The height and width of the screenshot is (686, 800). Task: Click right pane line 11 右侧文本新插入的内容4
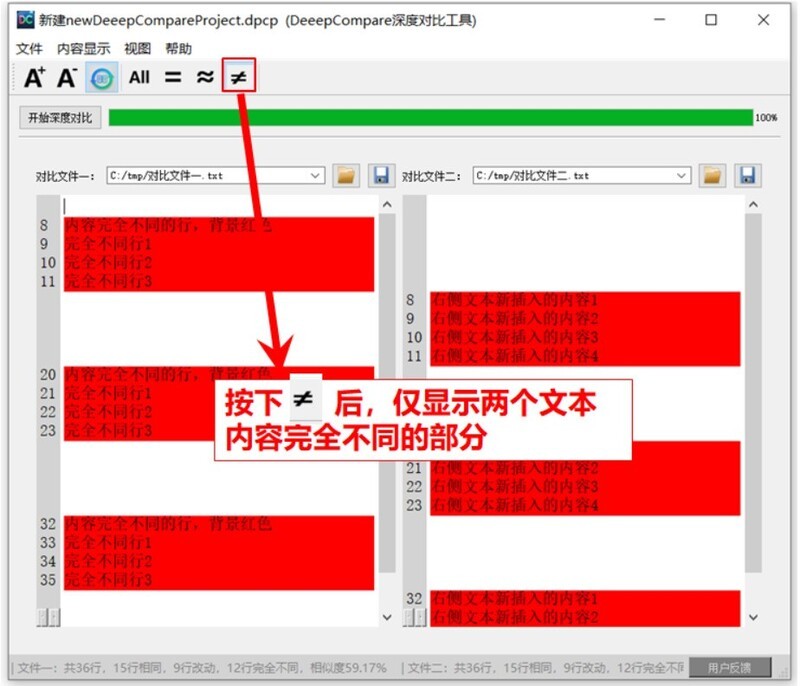[x=514, y=356]
